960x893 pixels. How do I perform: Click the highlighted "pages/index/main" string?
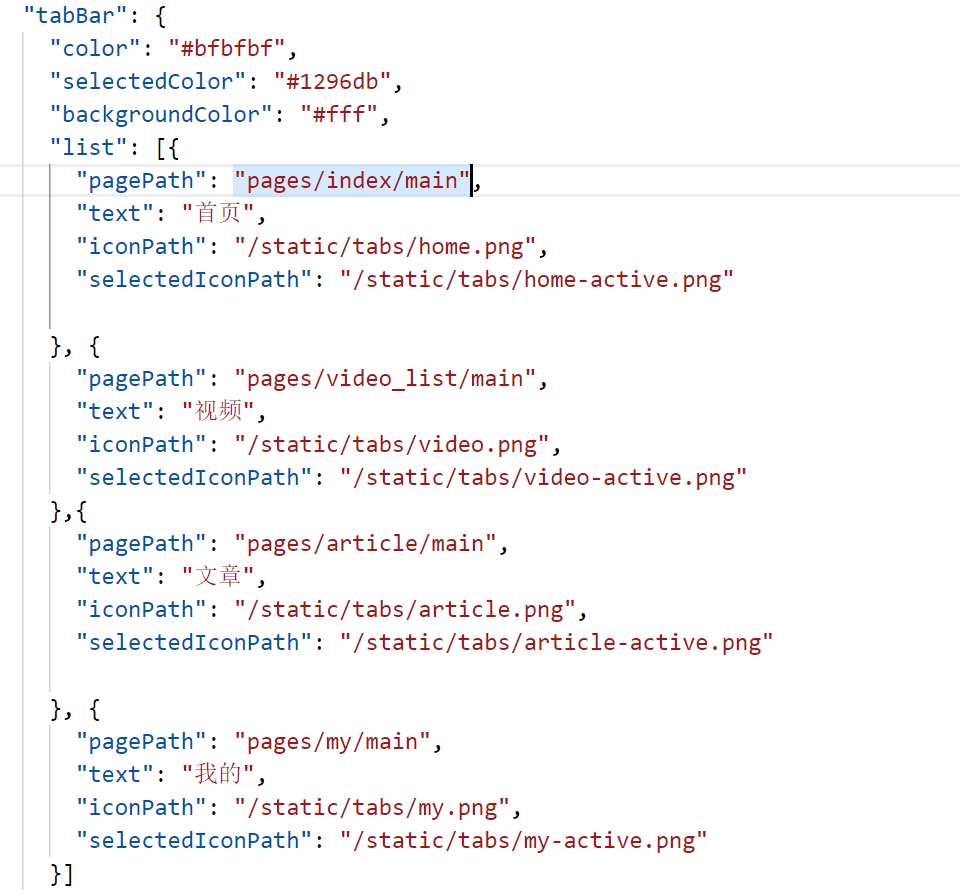(352, 181)
